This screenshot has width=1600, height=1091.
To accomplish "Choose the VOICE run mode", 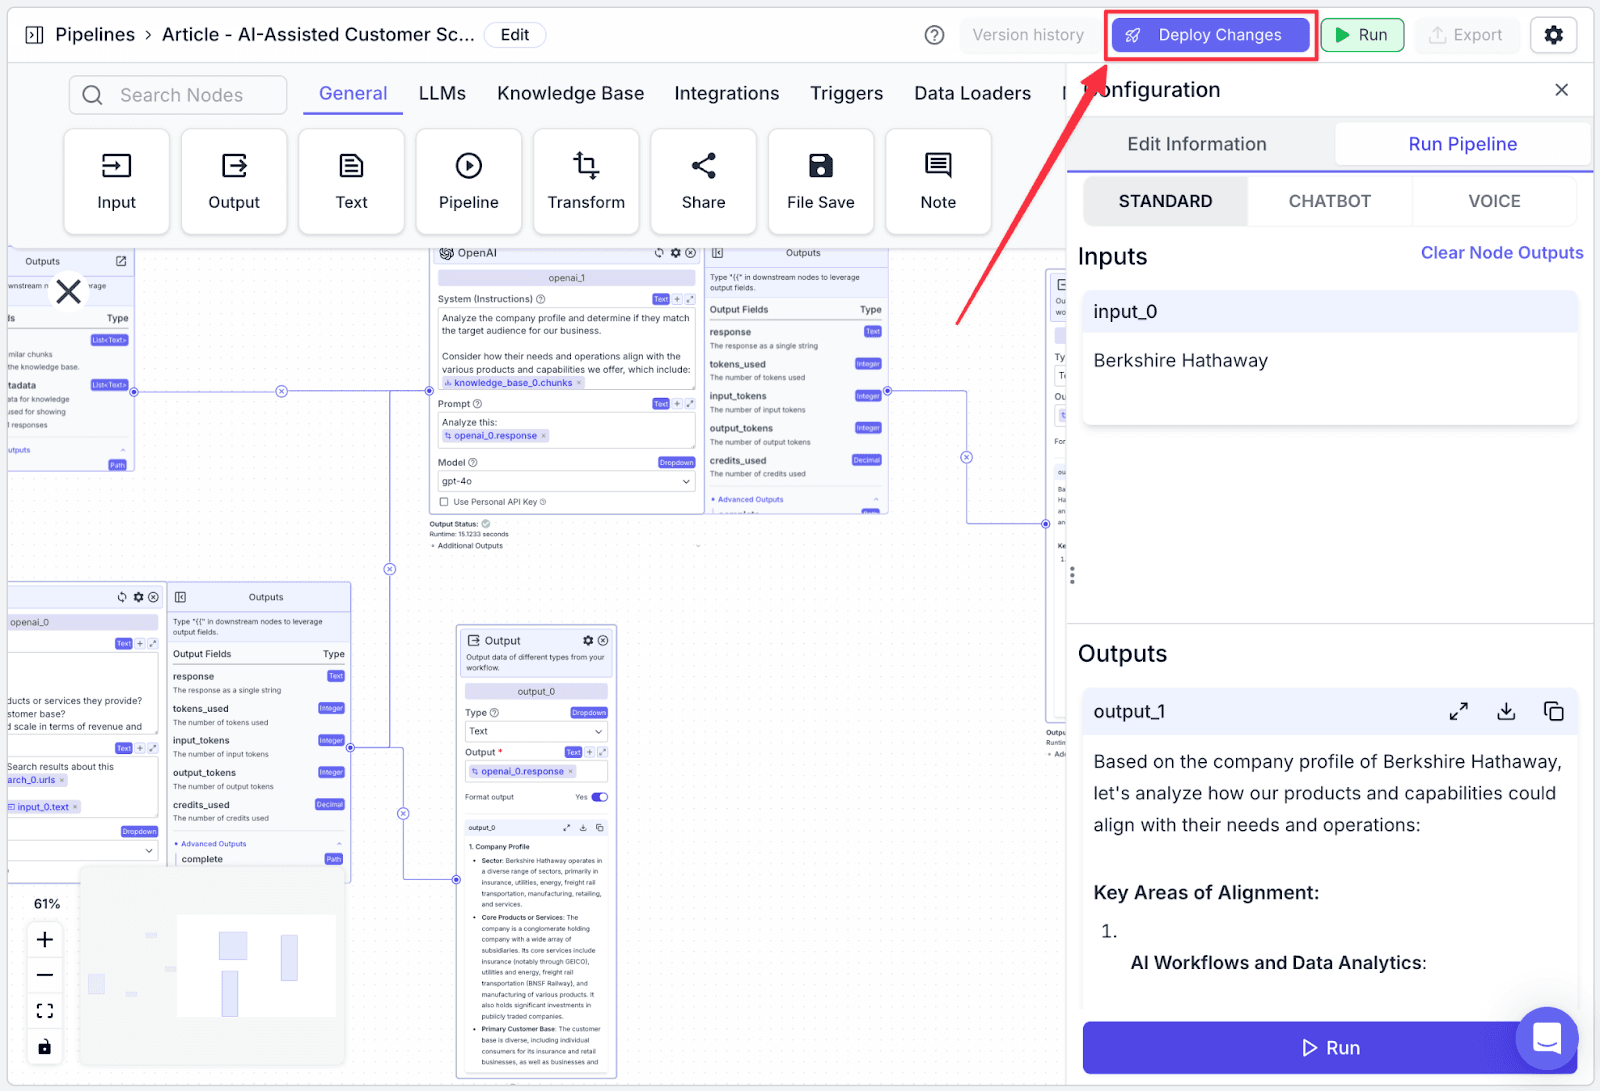I will (x=1494, y=201).
